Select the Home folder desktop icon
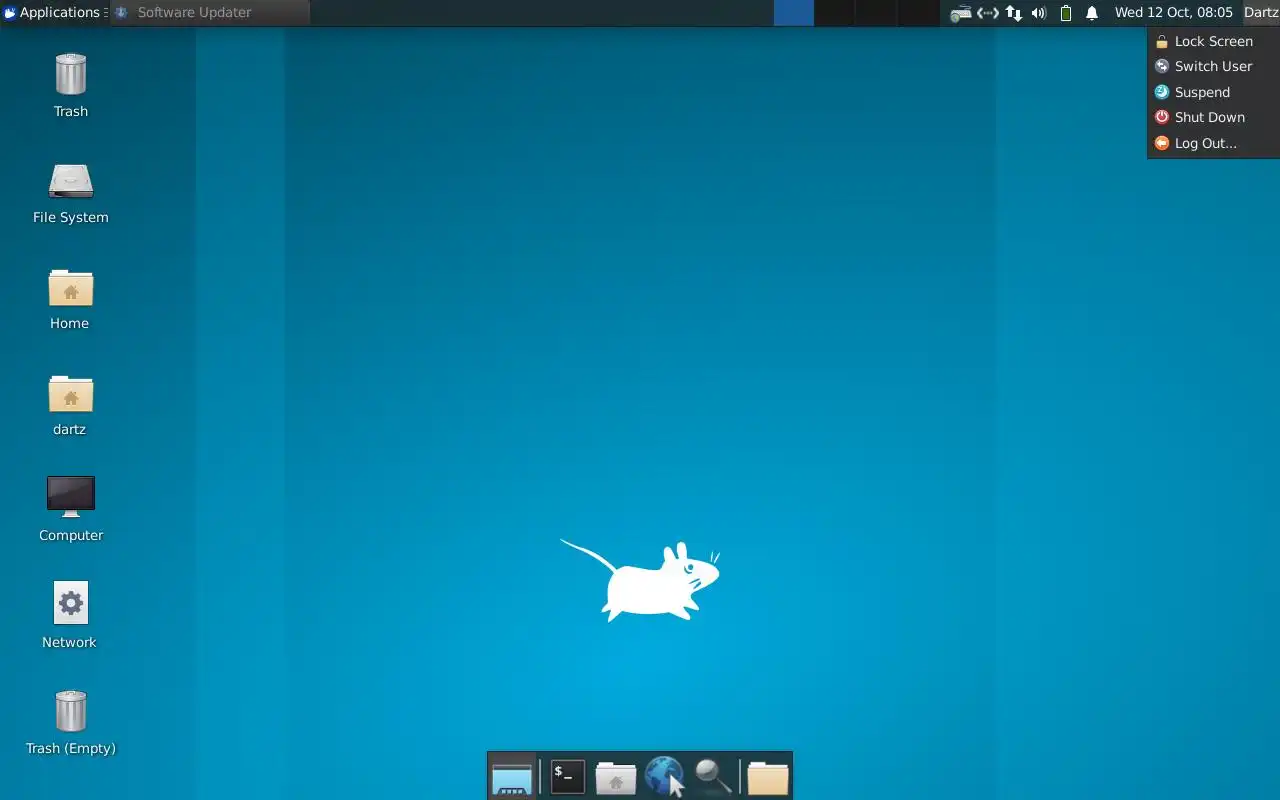This screenshot has height=800, width=1280. coord(70,298)
